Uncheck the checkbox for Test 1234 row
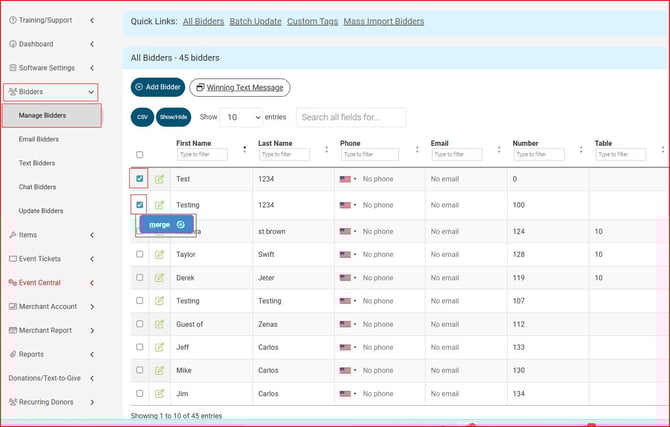This screenshot has height=427, width=670. 140,179
